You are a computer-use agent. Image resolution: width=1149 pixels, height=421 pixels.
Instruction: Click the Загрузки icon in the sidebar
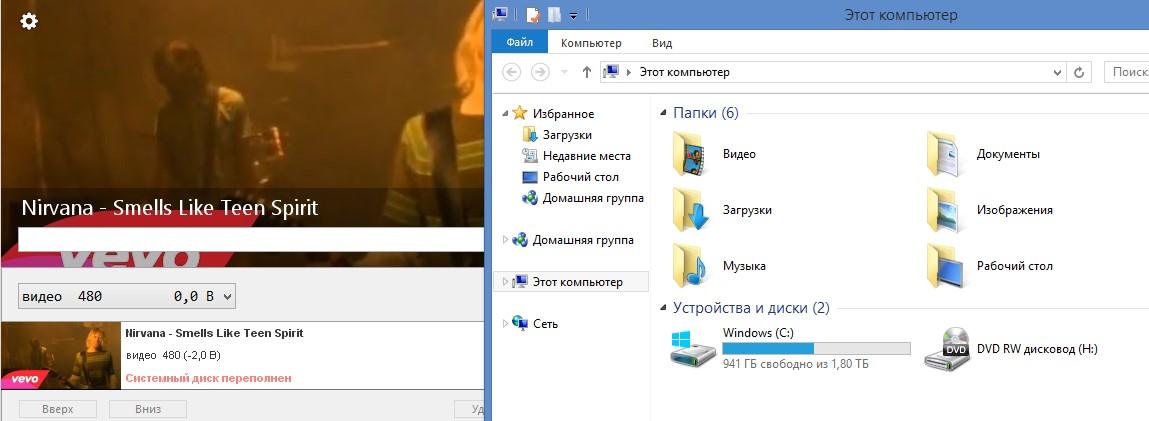530,135
